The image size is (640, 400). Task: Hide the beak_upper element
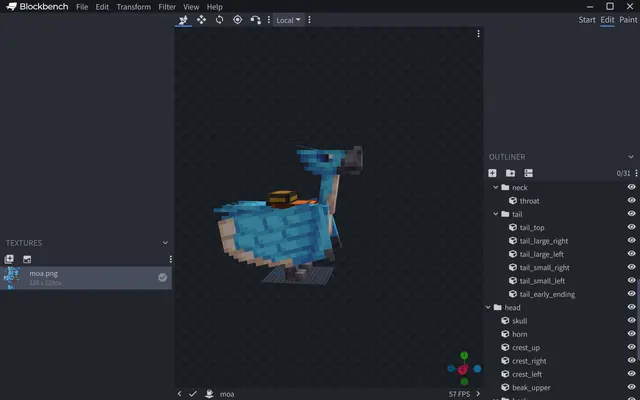[631, 387]
